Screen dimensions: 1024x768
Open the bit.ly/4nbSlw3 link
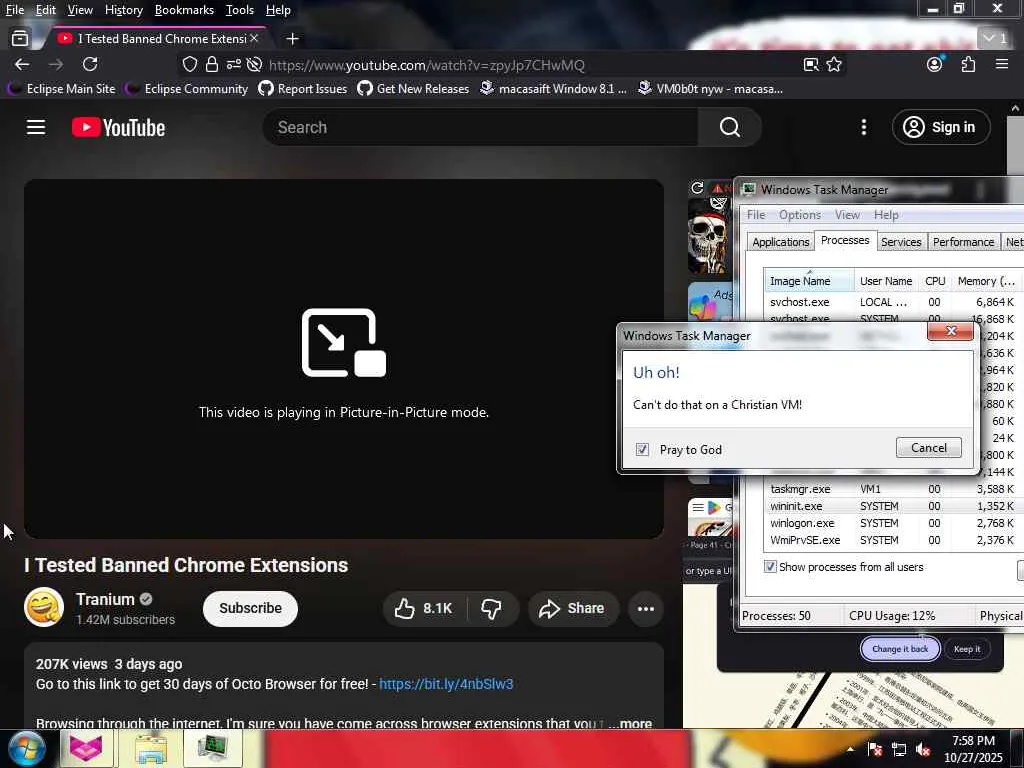point(446,684)
